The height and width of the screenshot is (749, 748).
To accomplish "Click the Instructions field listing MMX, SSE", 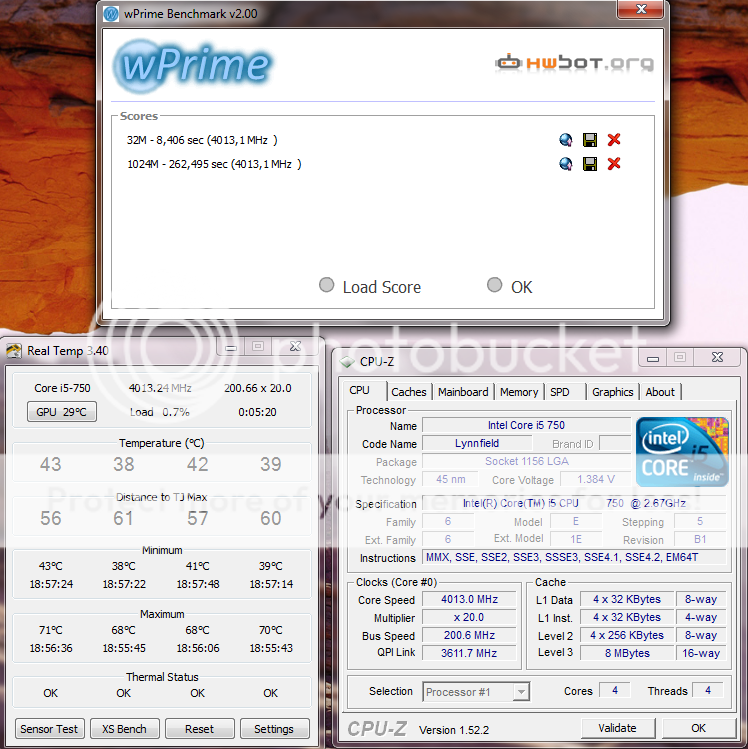I will 575,557.
